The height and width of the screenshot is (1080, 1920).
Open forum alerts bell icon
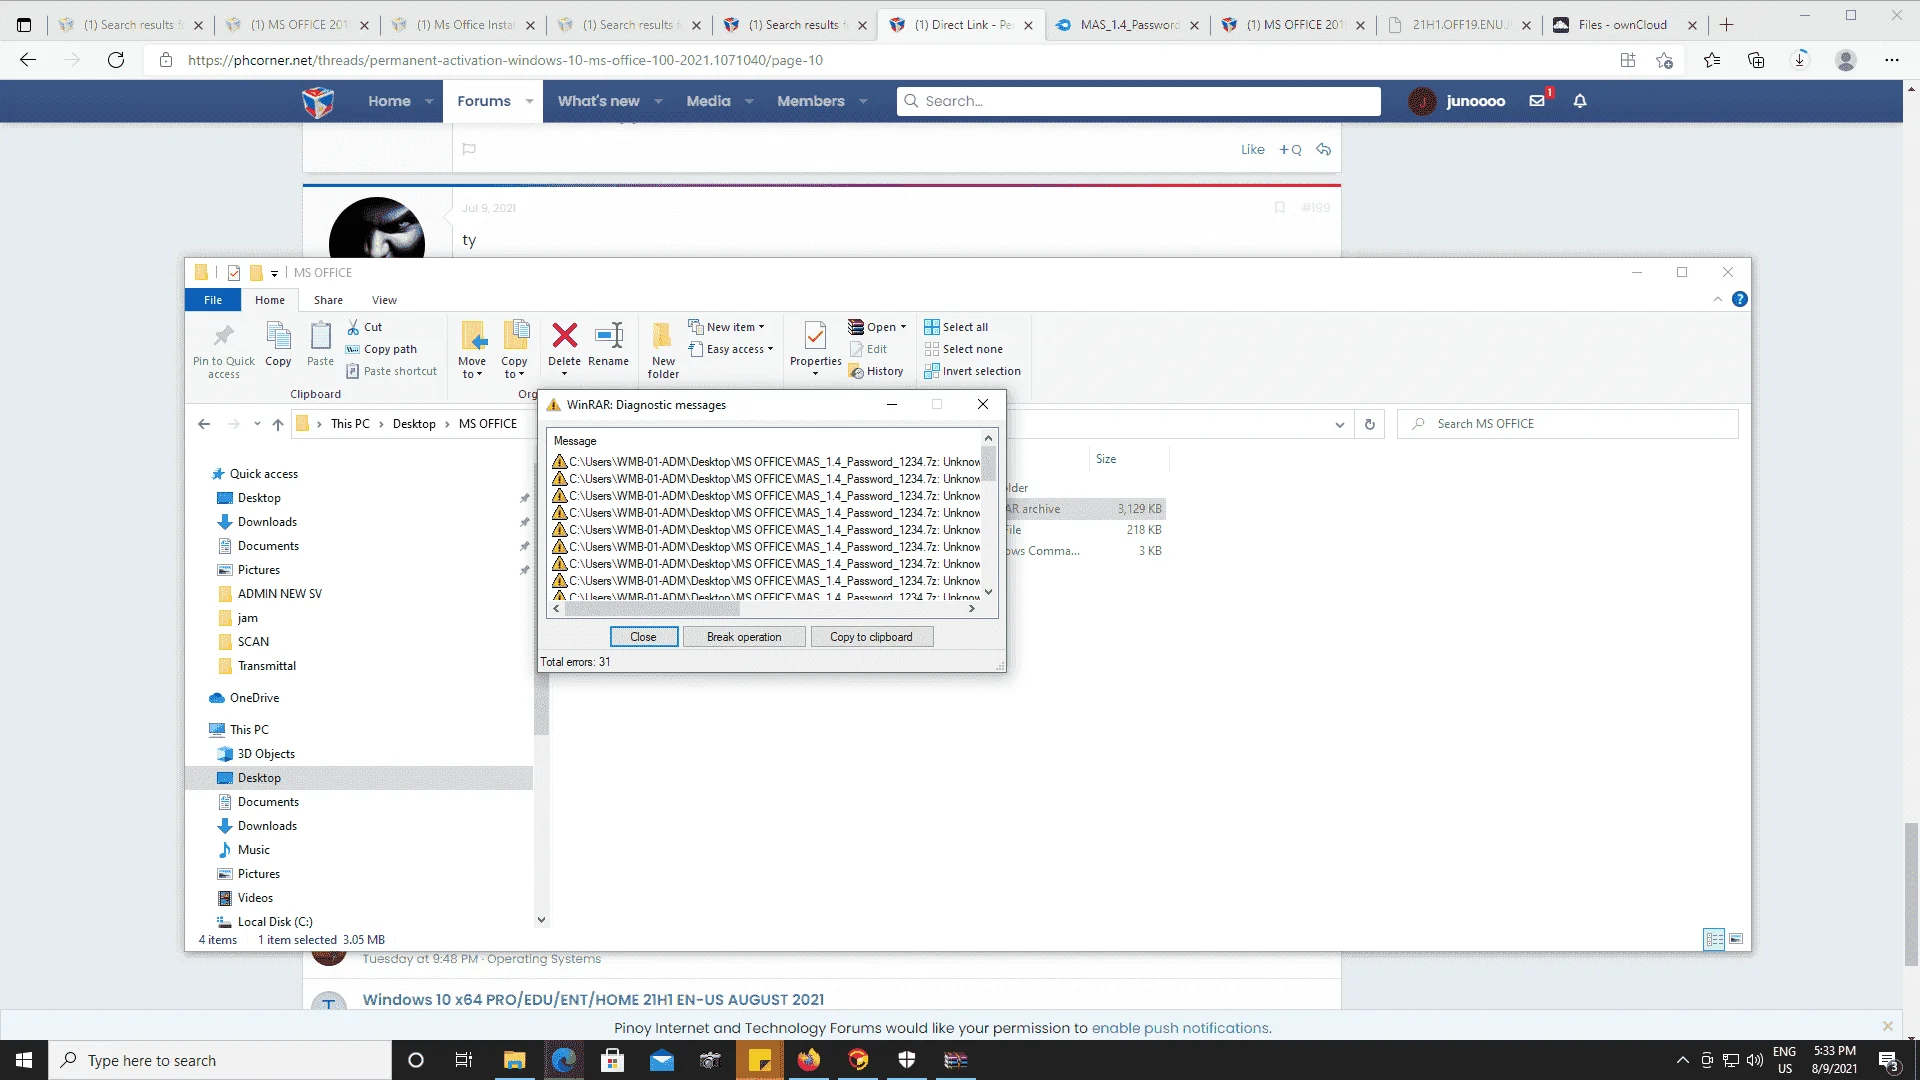point(1580,101)
